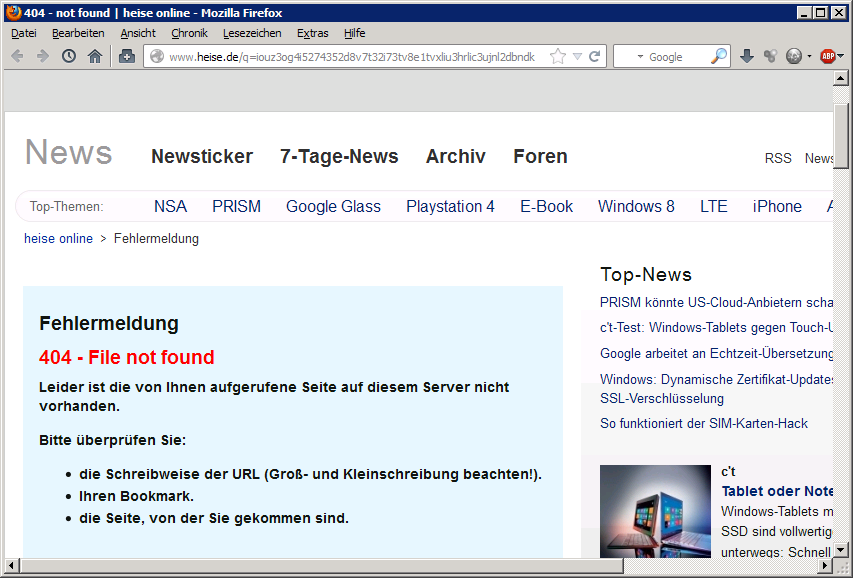Open URL history dropdown arrow
853x578 pixels.
pos(577,56)
